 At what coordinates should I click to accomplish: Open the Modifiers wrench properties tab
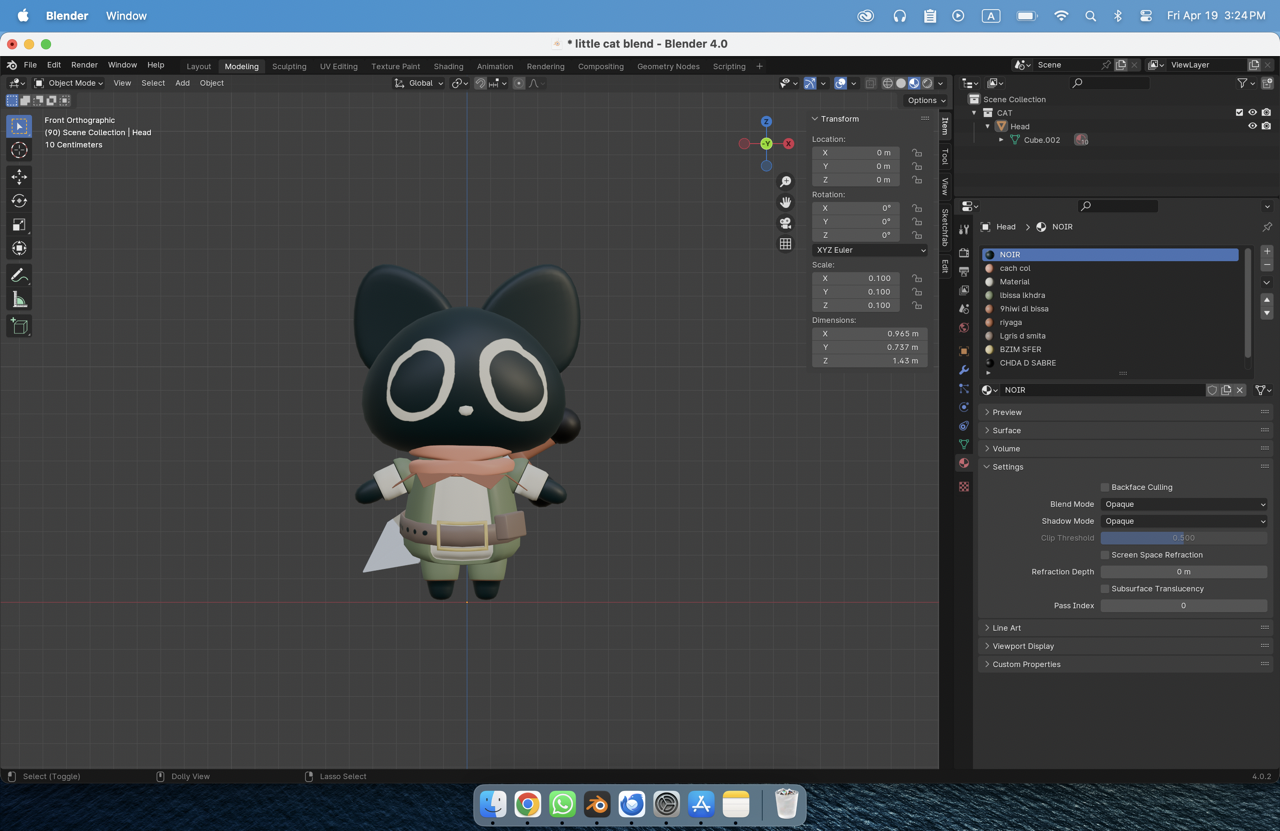tap(964, 370)
